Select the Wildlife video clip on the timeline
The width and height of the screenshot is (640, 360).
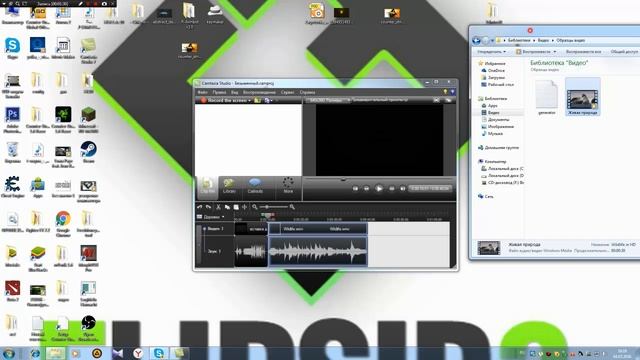pyautogui.click(x=318, y=229)
